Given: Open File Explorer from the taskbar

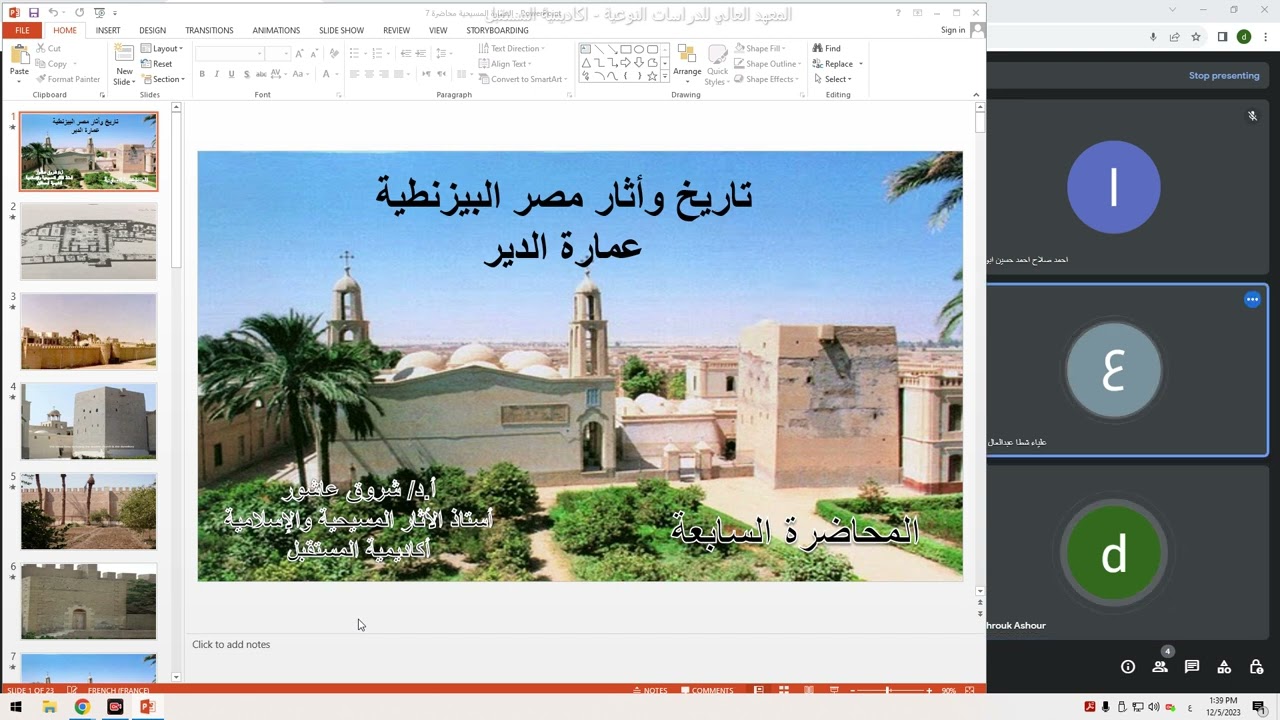Looking at the screenshot, I should 49,707.
